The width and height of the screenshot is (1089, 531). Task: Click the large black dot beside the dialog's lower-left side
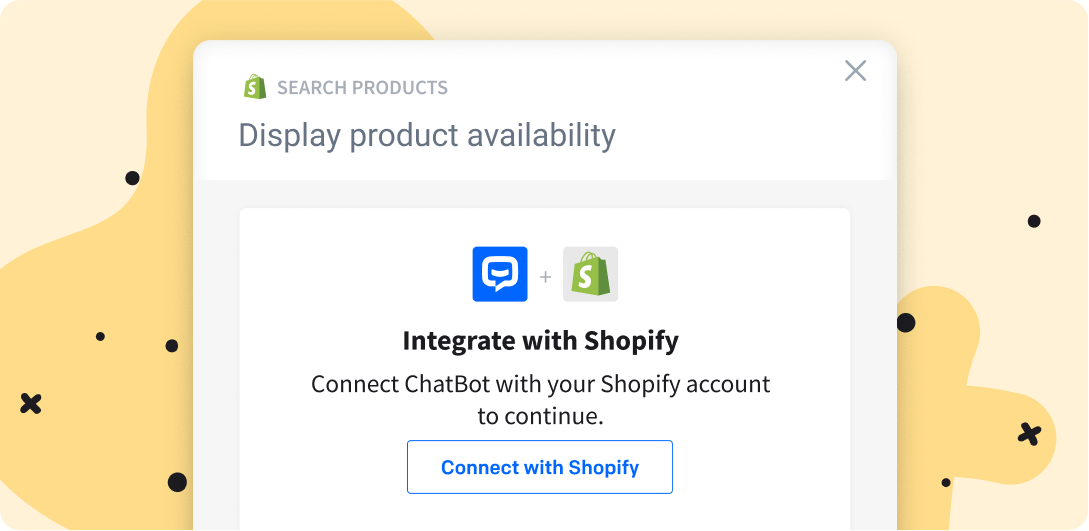(177, 482)
